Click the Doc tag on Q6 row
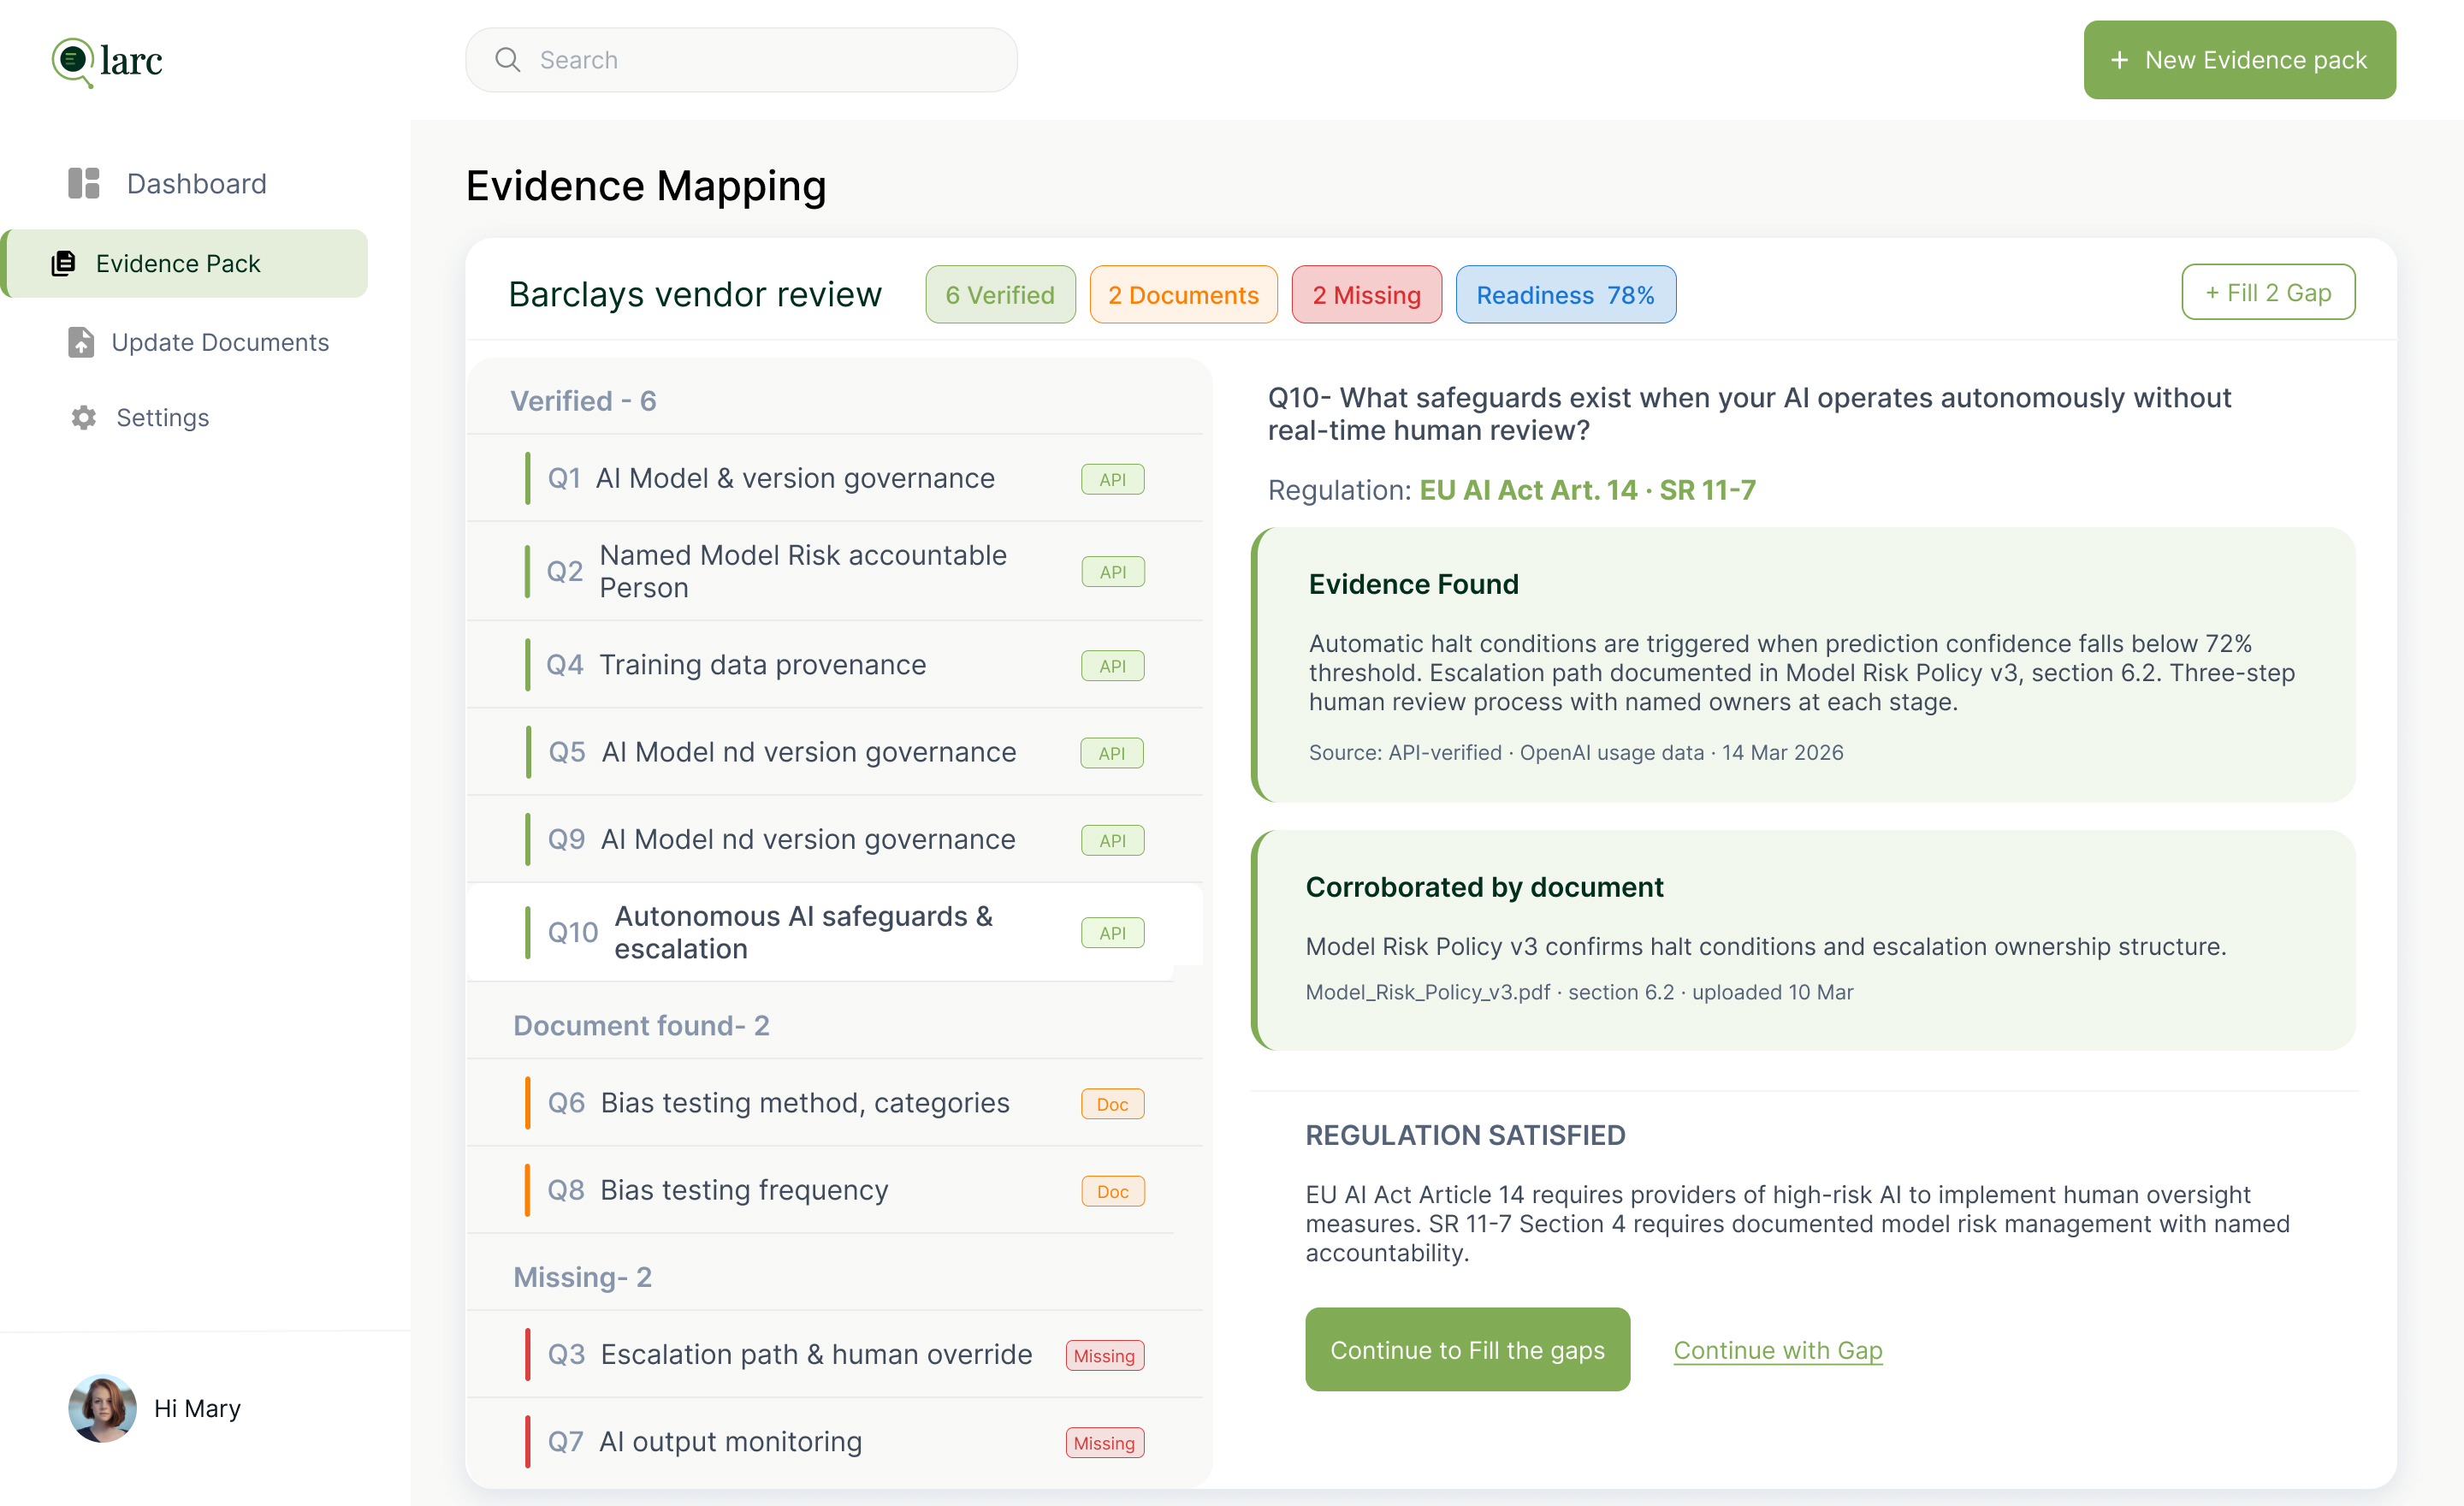 tap(1112, 1104)
